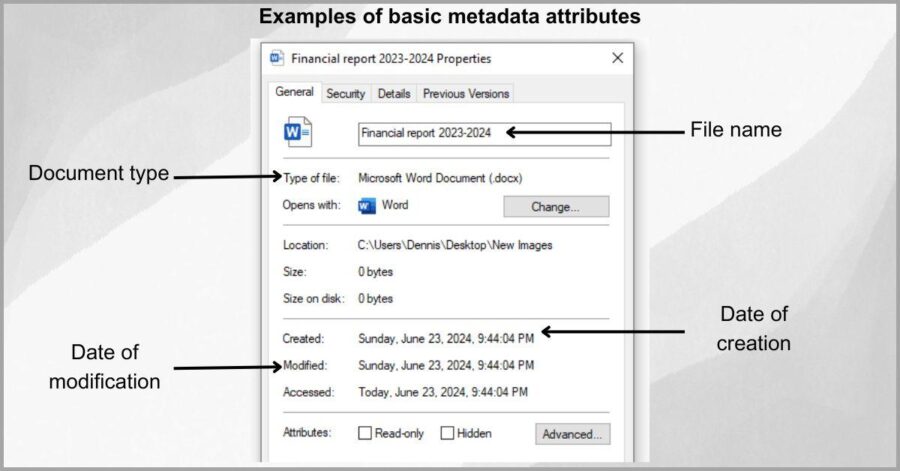This screenshot has width=900, height=471.
Task: Select the General tab
Action: [x=295, y=93]
